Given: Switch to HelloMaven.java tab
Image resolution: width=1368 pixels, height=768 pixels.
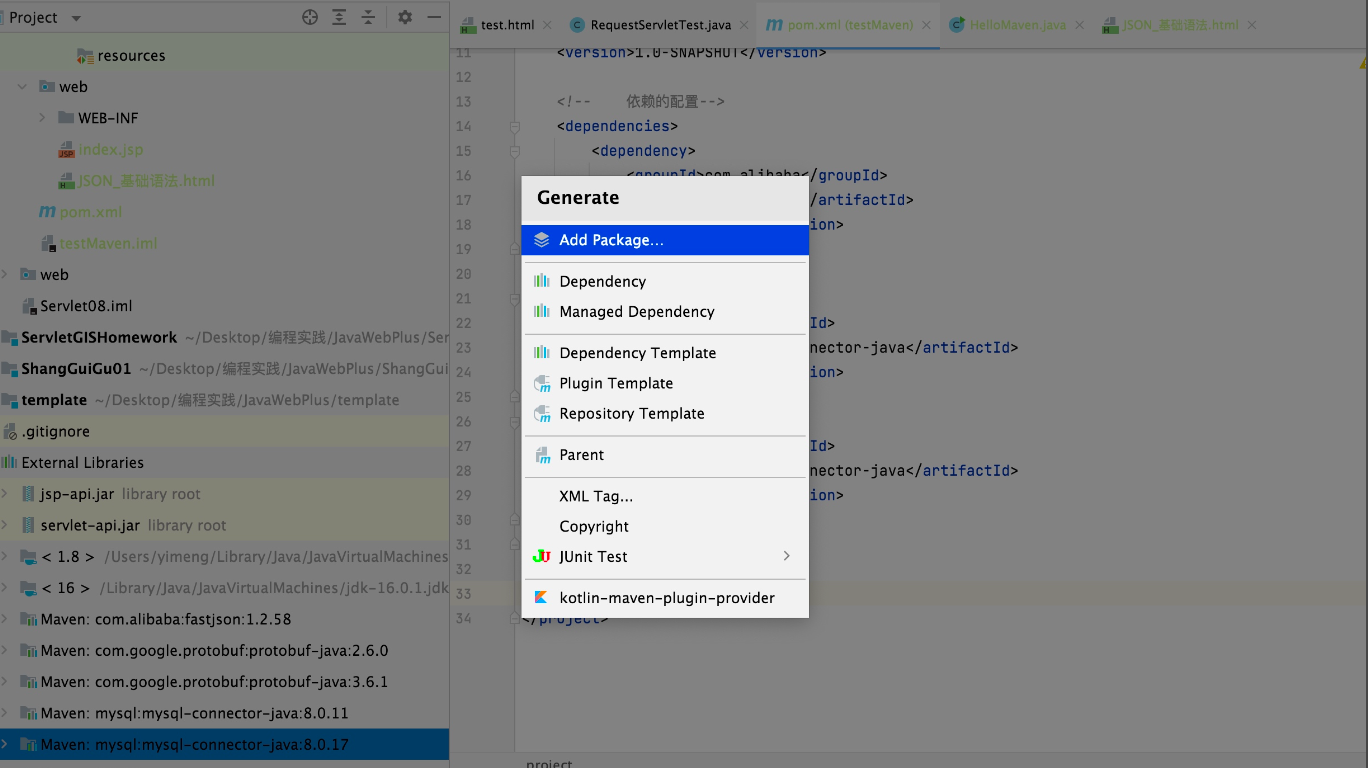Looking at the screenshot, I should 1018,25.
